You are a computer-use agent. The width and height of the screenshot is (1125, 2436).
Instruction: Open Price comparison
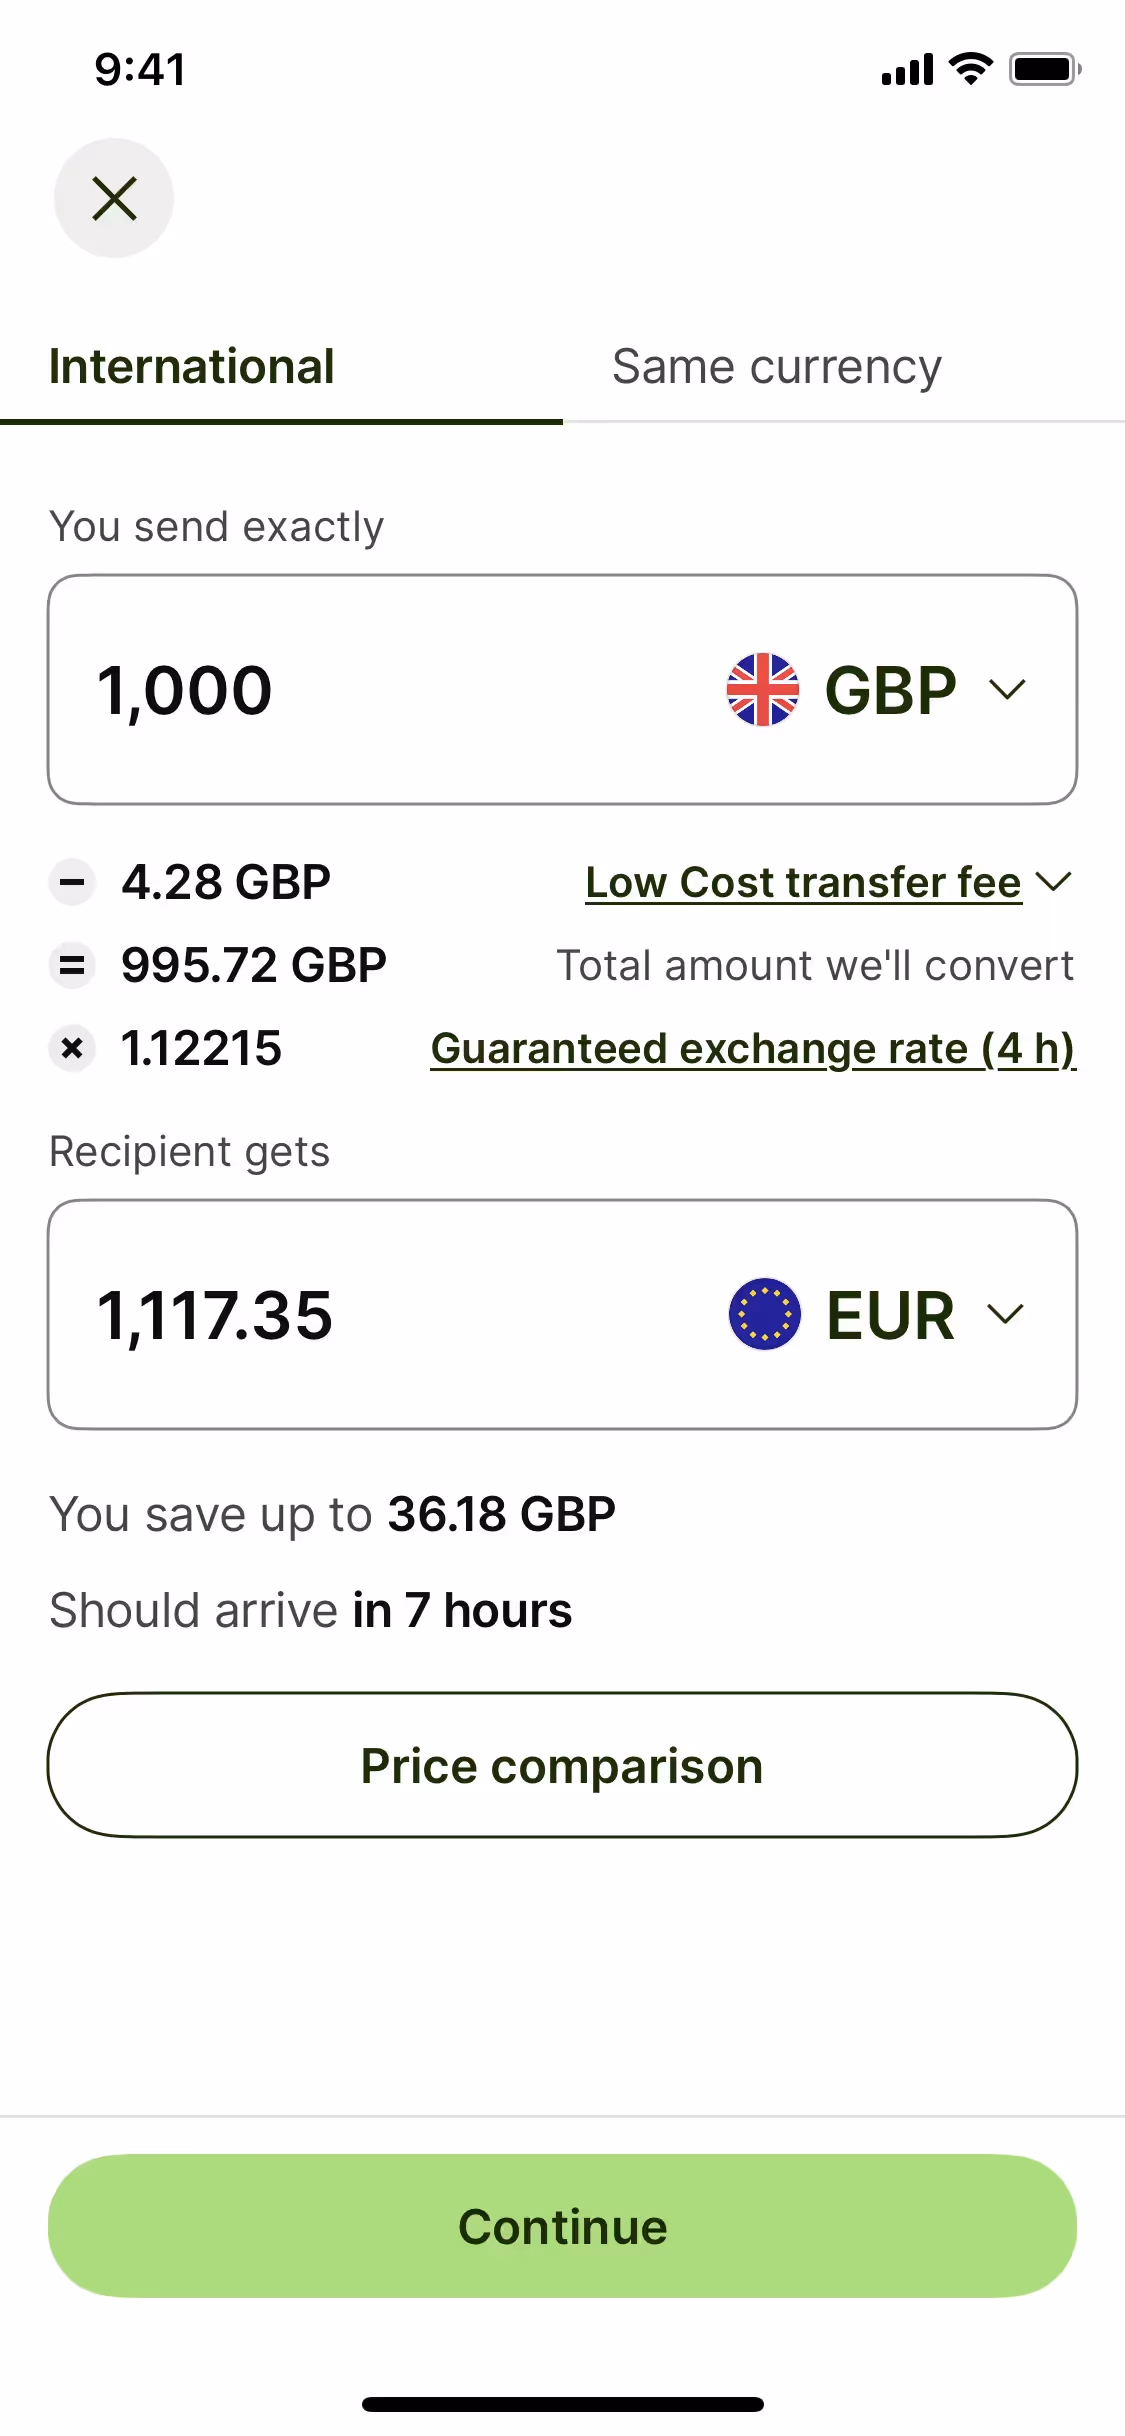[x=562, y=1765]
